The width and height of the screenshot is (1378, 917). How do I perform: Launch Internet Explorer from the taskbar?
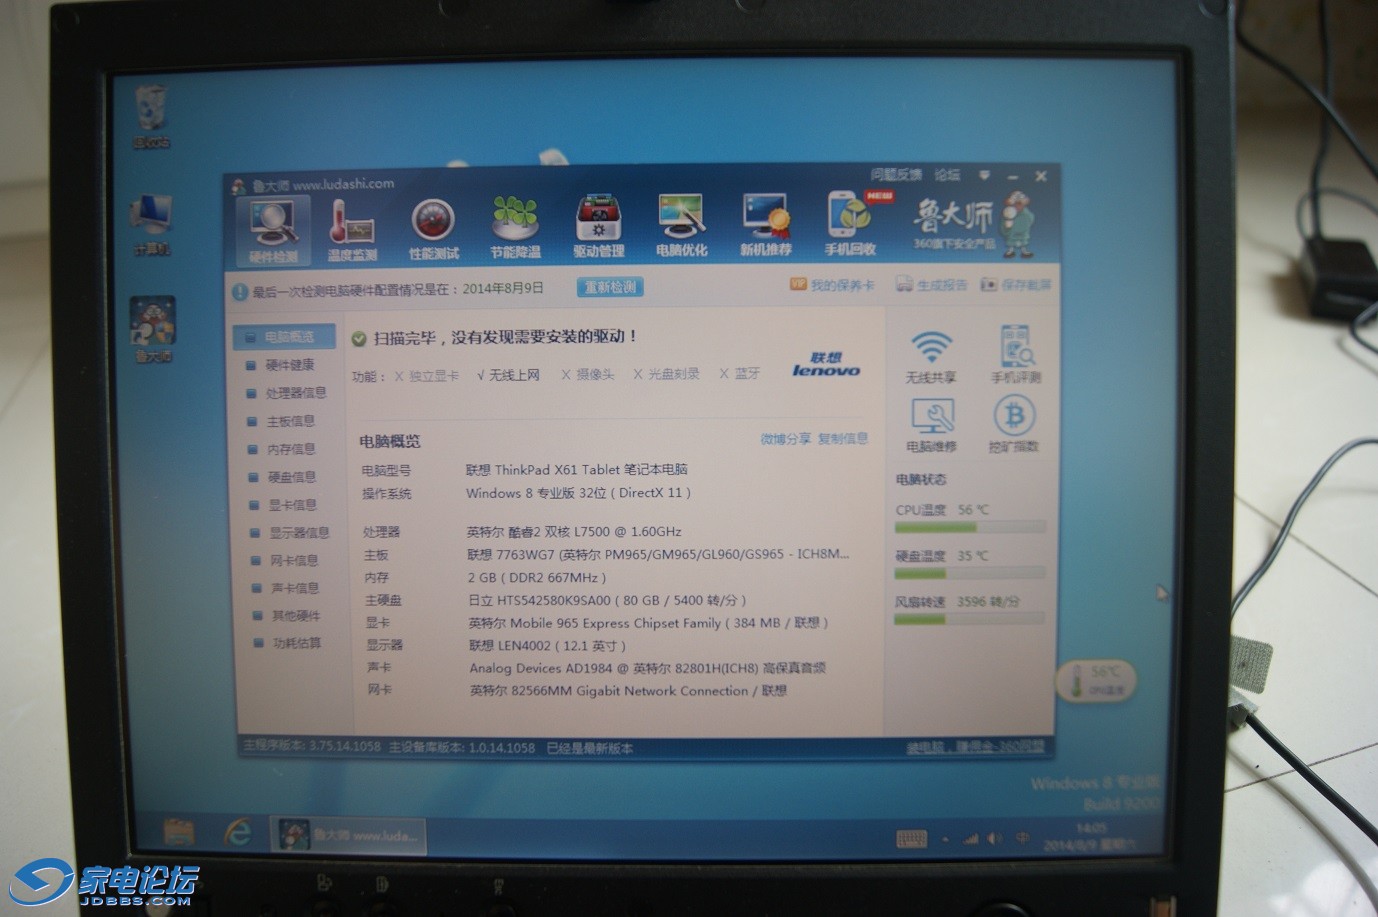coord(238,832)
